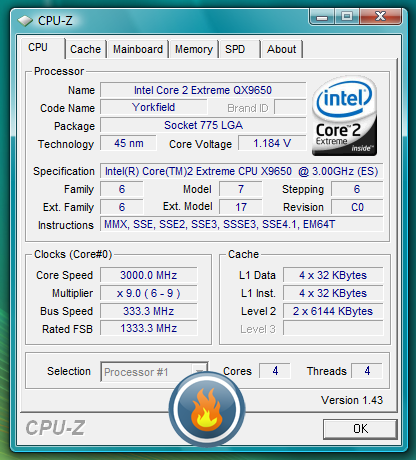The image size is (416, 460).
Task: Open the Mainboard tab
Action: 138,49
